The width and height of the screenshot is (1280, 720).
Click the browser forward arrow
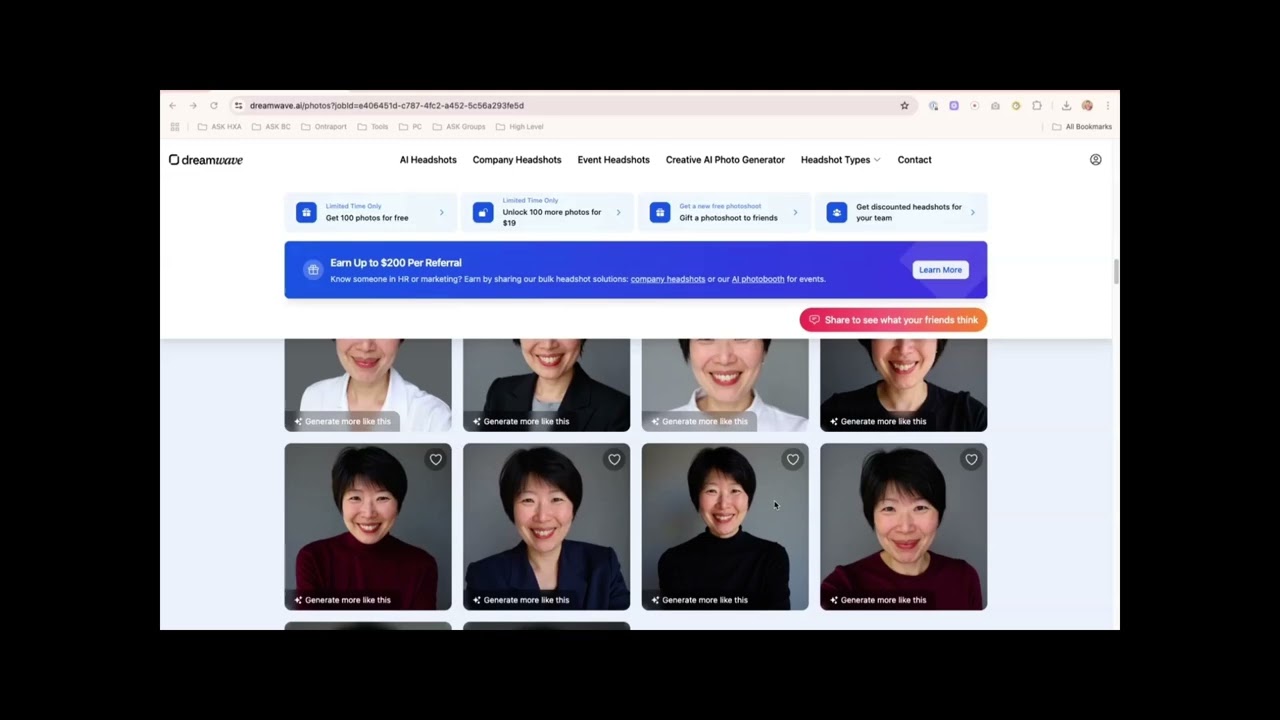pos(193,105)
